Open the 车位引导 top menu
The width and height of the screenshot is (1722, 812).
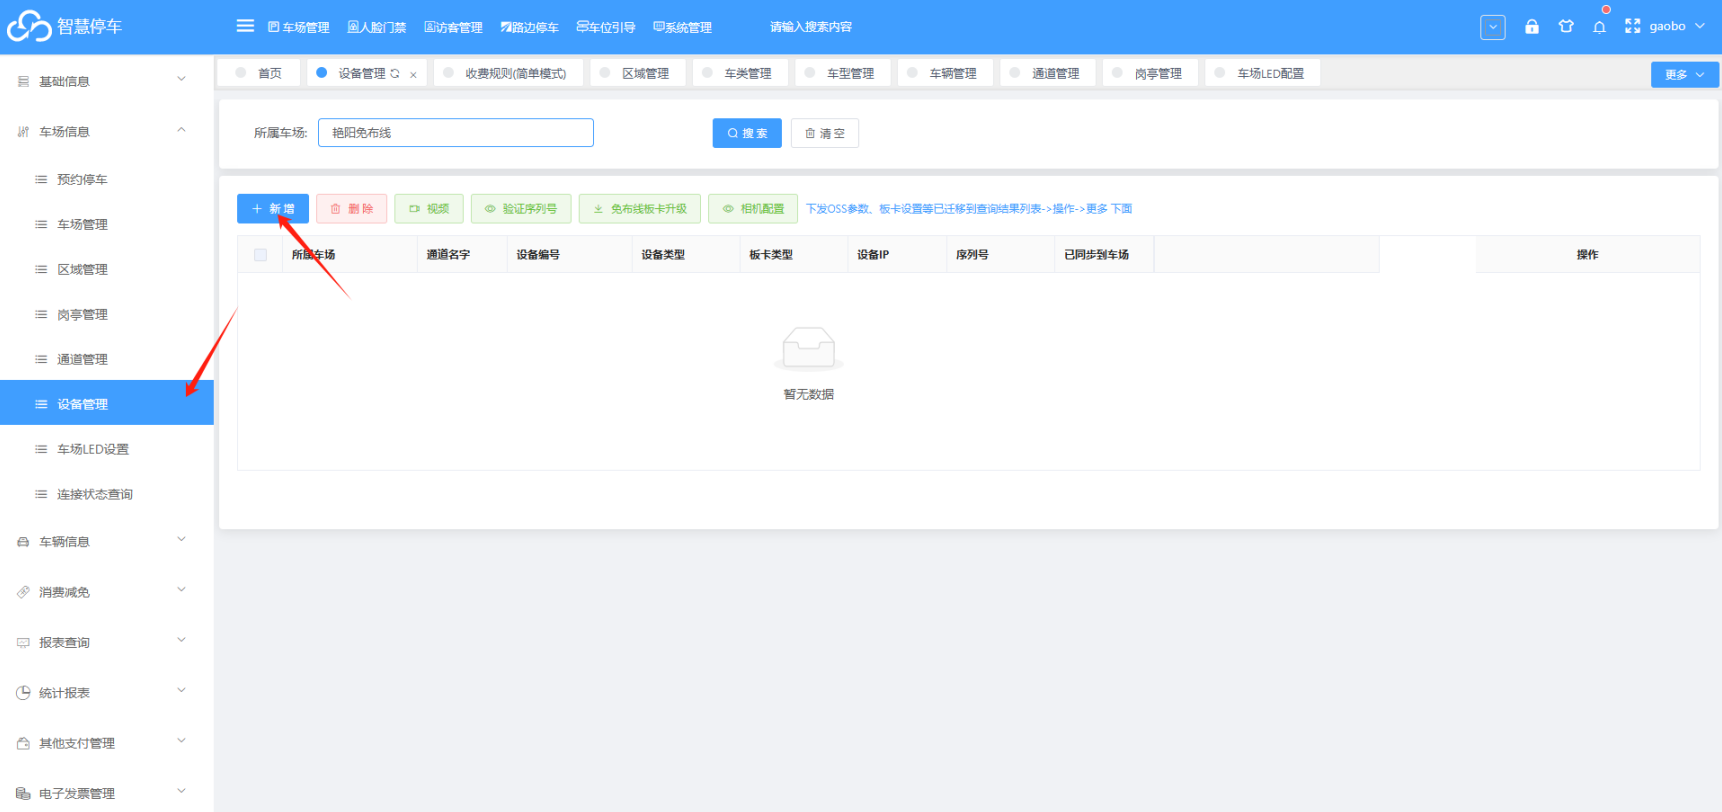[x=606, y=27]
